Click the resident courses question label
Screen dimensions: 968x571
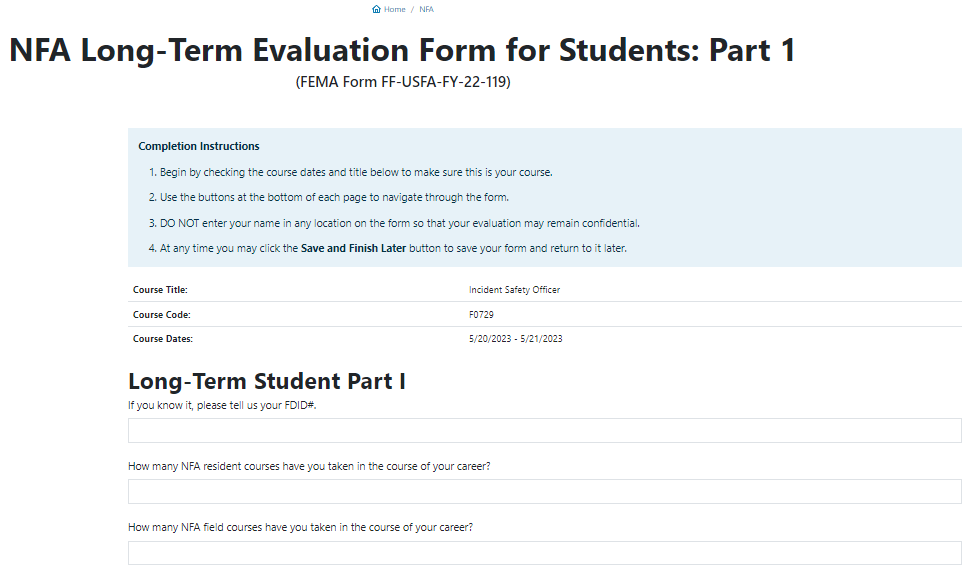point(309,466)
